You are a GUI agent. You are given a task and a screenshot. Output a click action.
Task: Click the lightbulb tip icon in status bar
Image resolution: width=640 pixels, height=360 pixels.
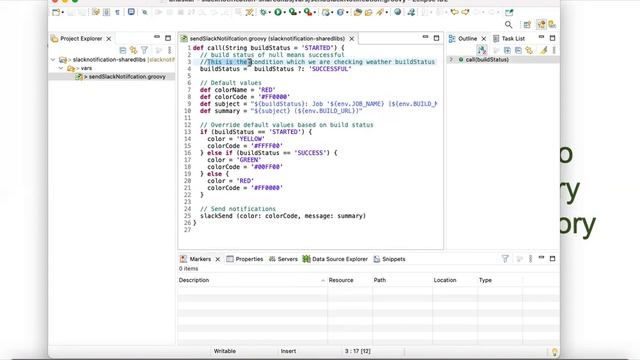[554, 351]
